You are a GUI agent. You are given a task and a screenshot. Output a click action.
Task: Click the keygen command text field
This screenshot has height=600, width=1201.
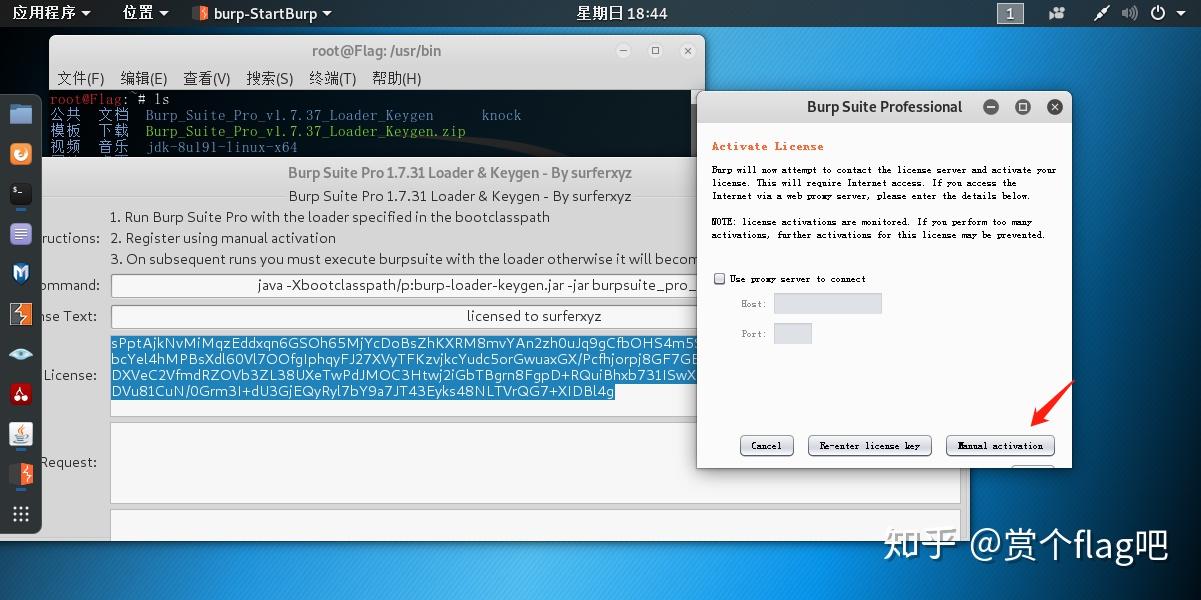tap(403, 285)
